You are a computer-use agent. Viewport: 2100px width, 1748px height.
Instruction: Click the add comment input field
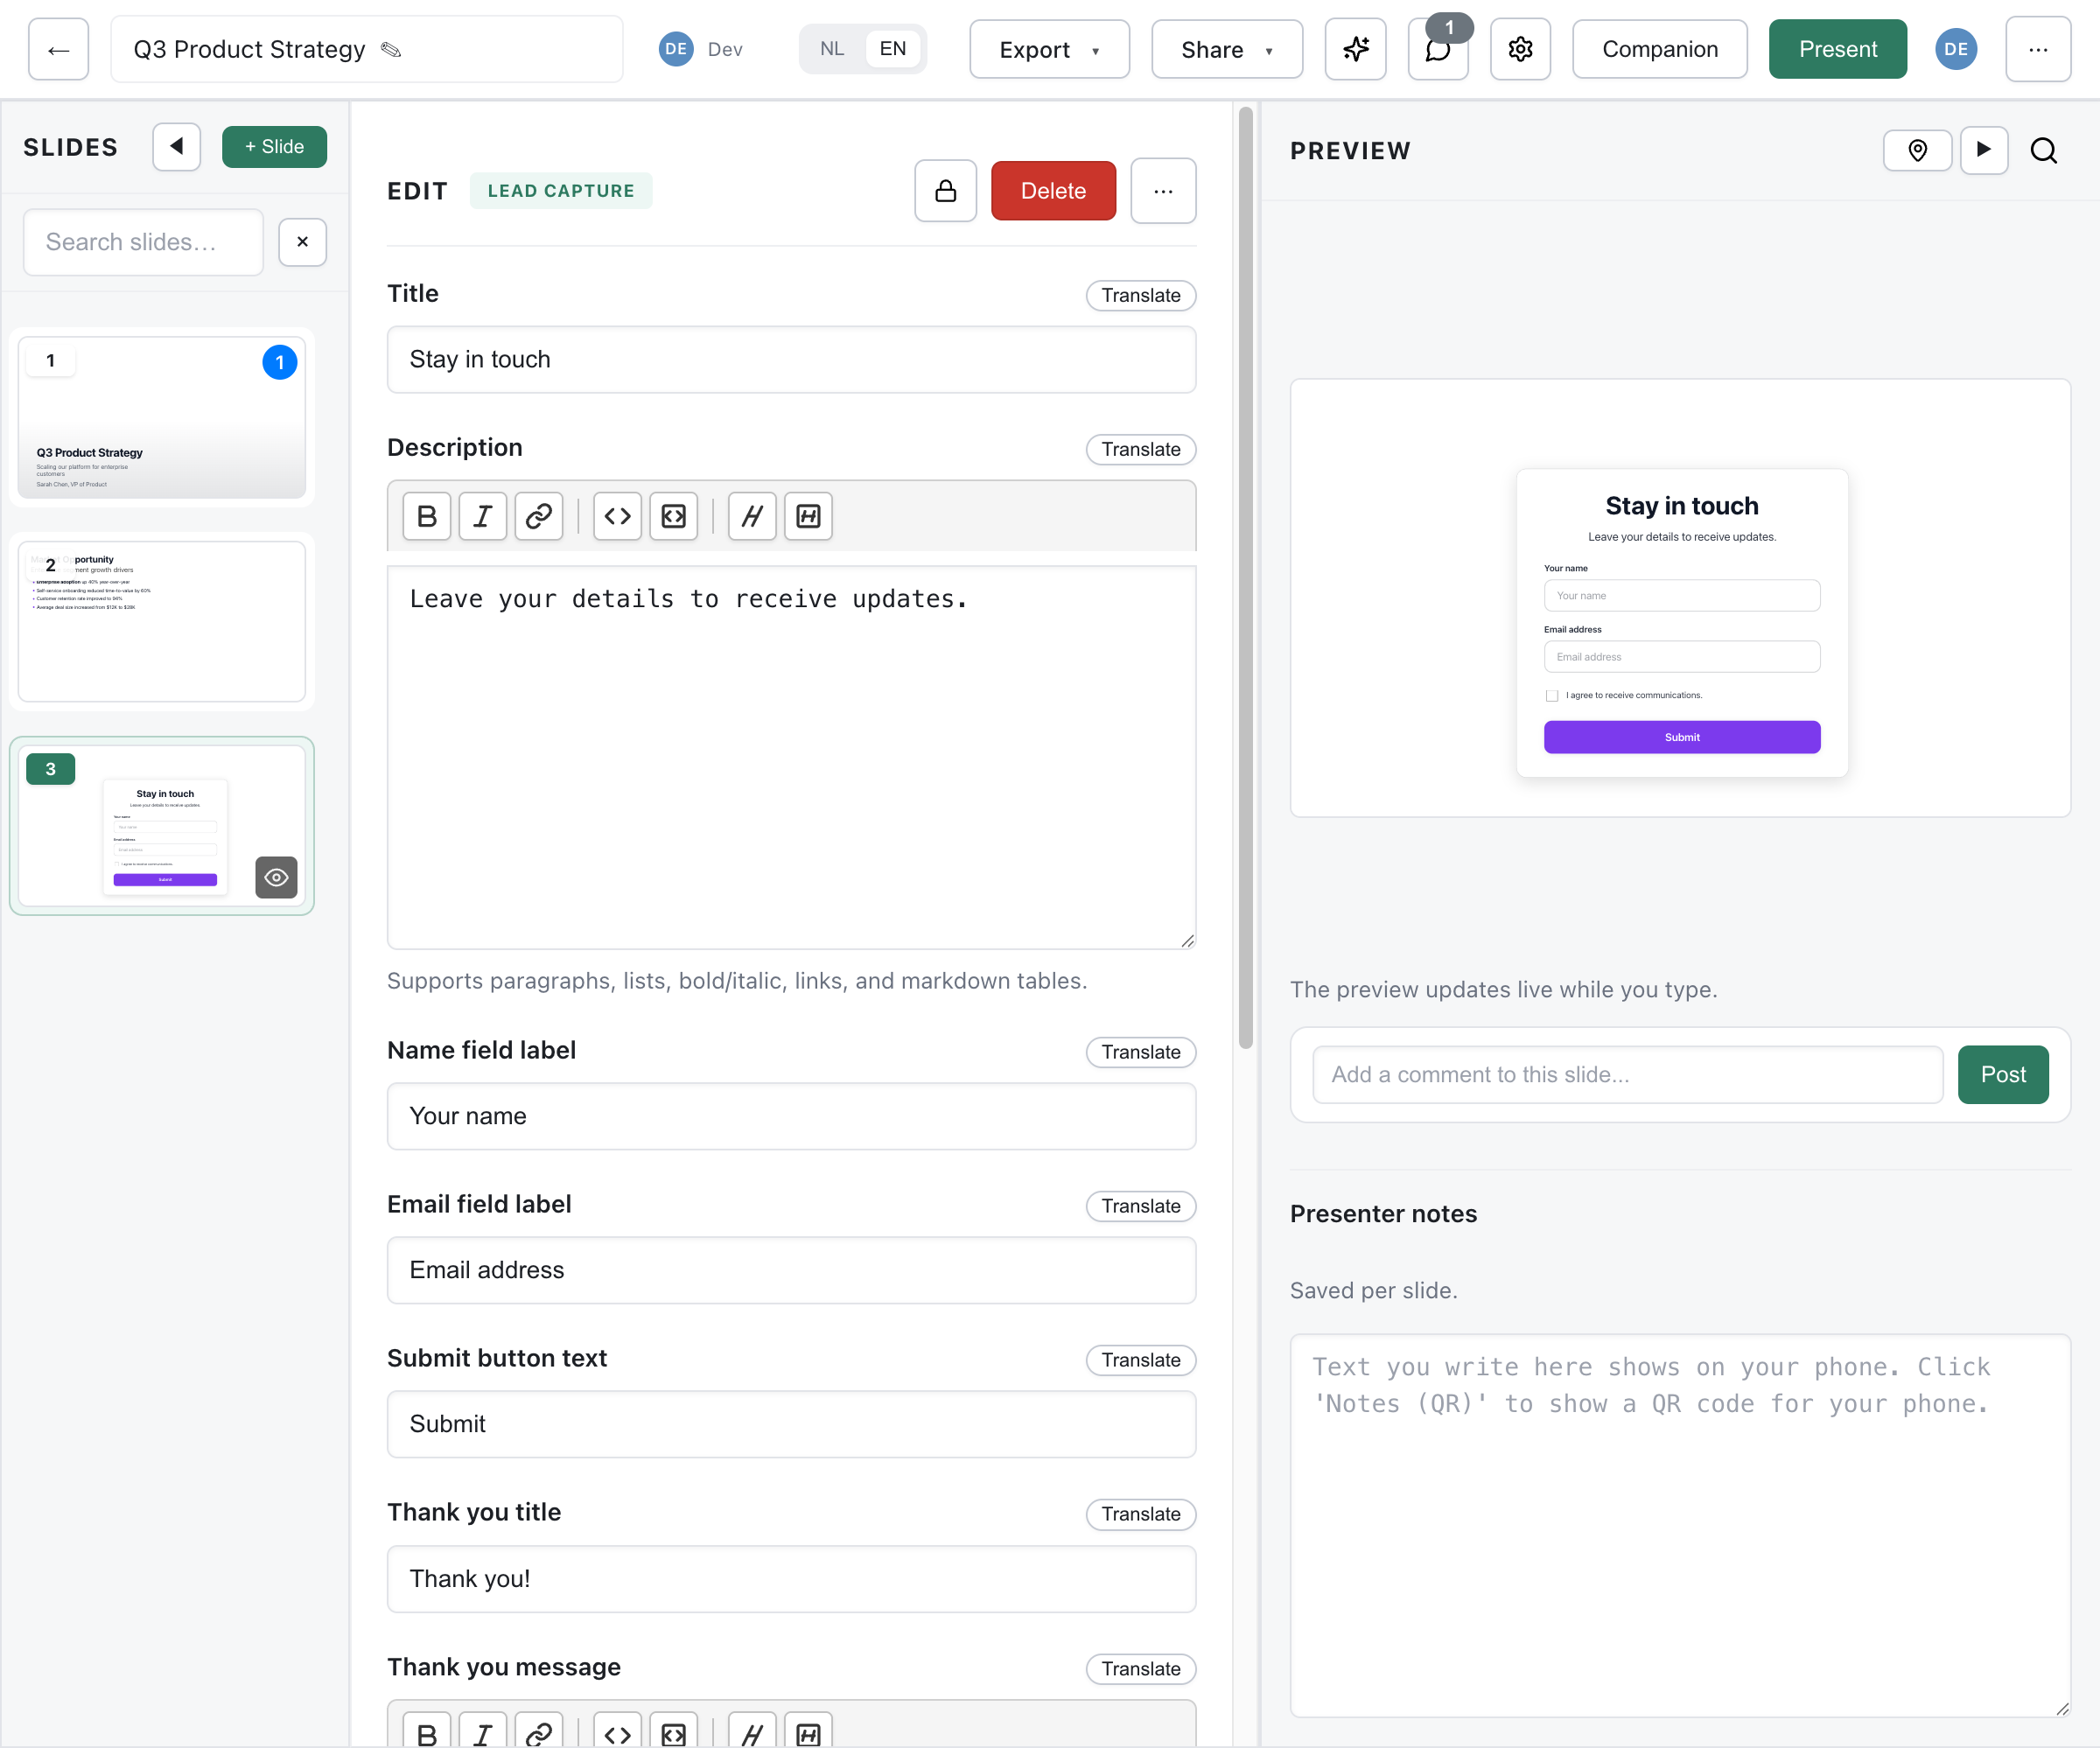[x=1627, y=1075]
